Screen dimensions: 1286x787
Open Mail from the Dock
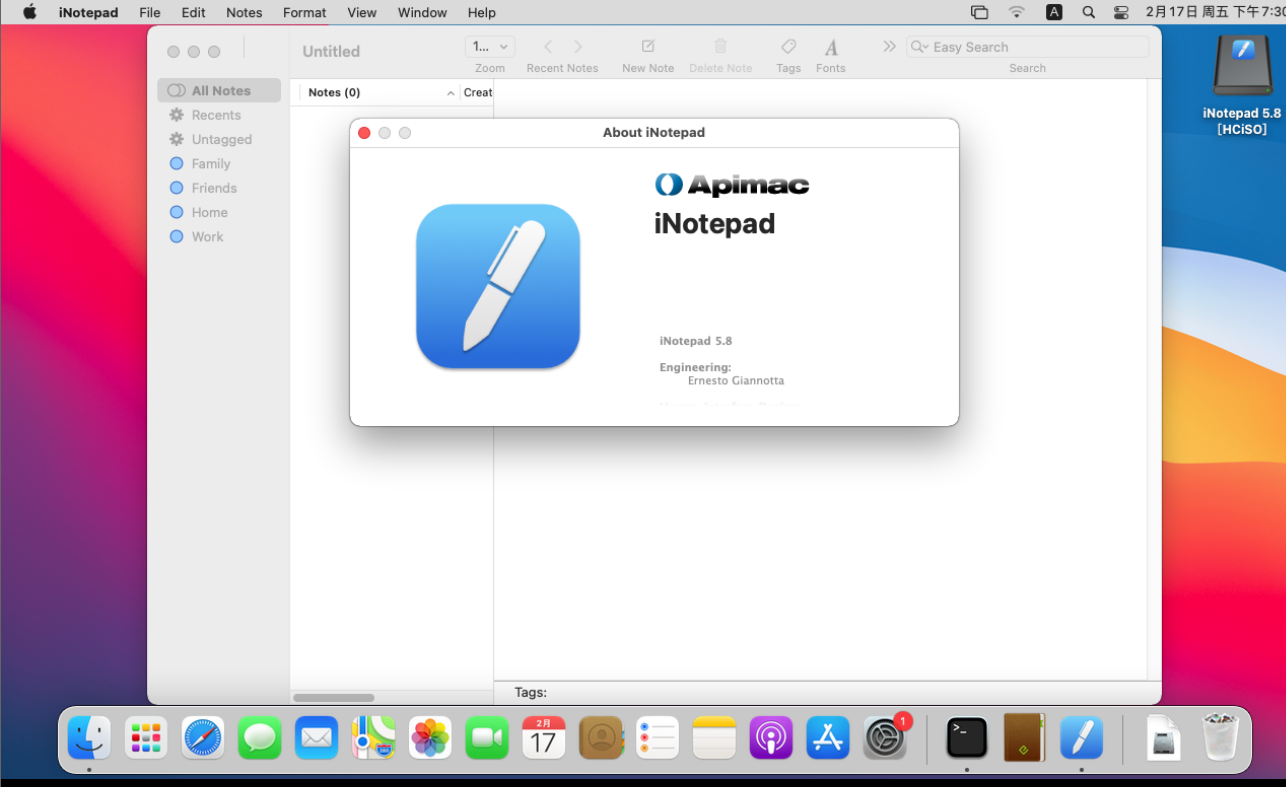coord(317,739)
